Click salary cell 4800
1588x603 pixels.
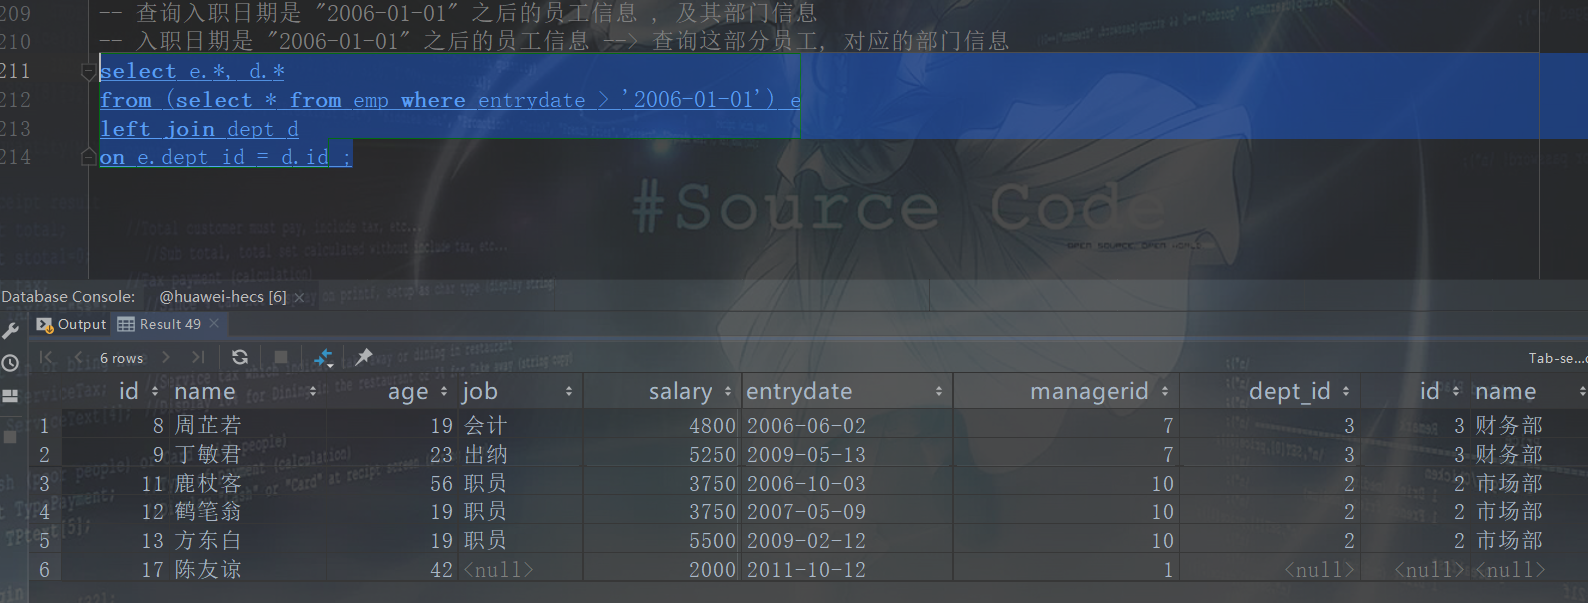pyautogui.click(x=712, y=426)
